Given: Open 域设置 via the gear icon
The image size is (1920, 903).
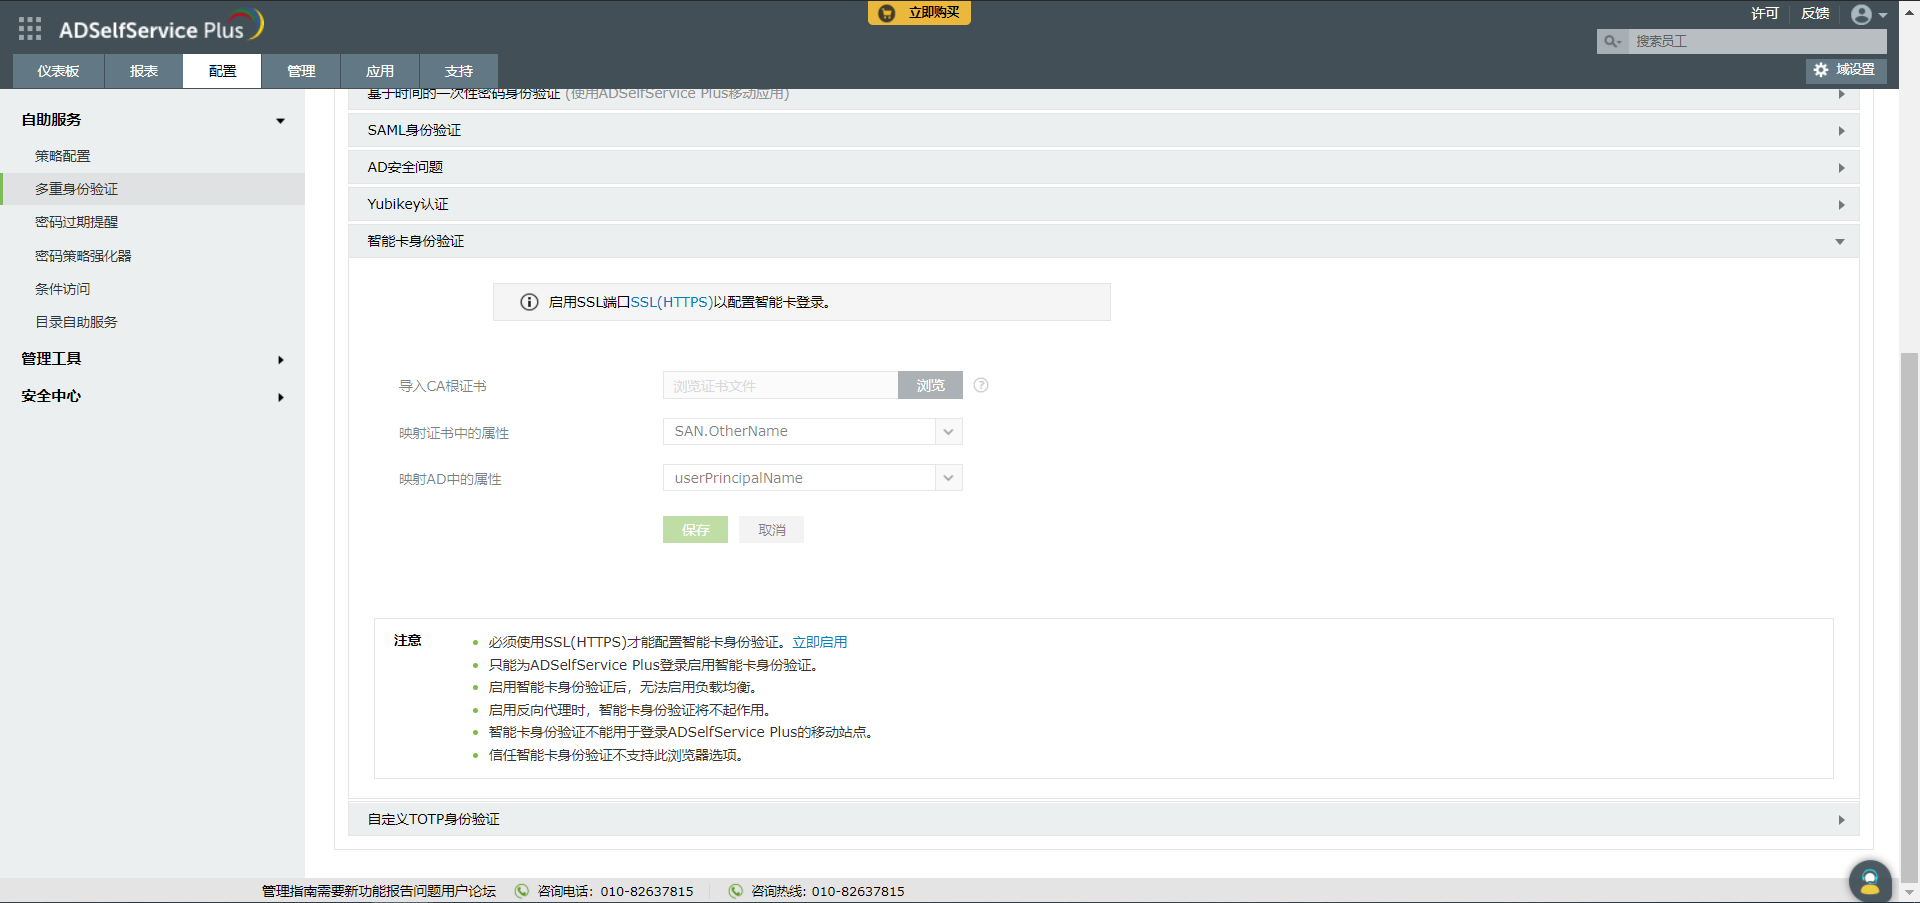Looking at the screenshot, I should pyautogui.click(x=1821, y=70).
